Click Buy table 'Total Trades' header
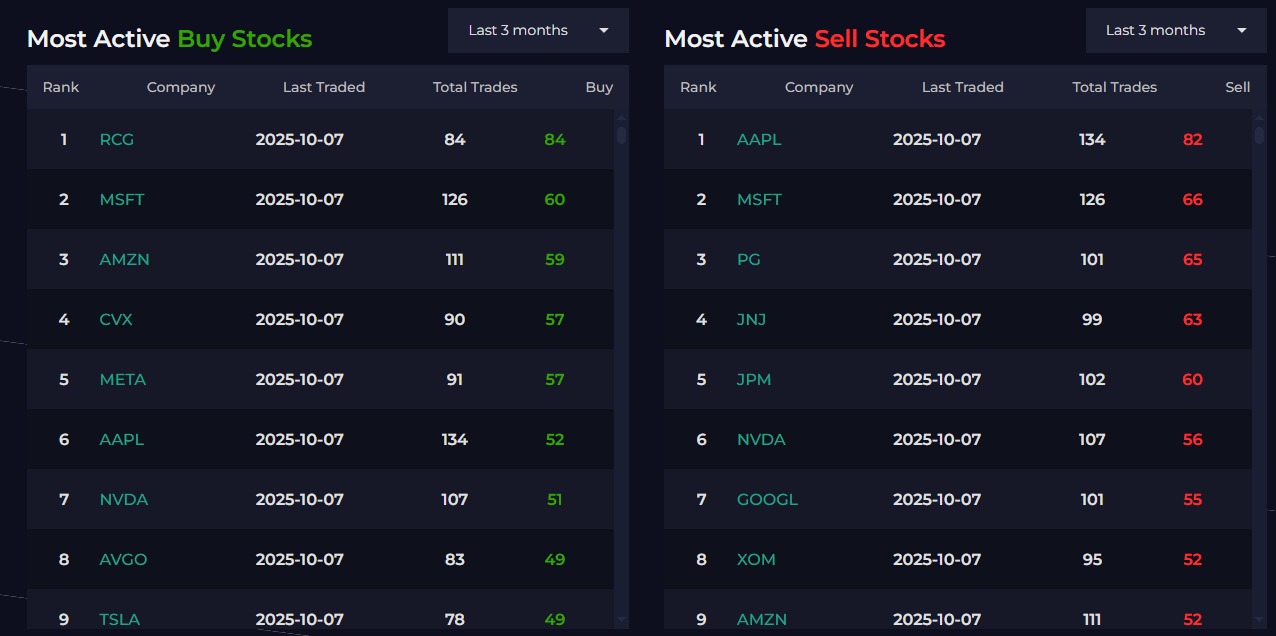The height and width of the screenshot is (636, 1276). pyautogui.click(x=475, y=87)
